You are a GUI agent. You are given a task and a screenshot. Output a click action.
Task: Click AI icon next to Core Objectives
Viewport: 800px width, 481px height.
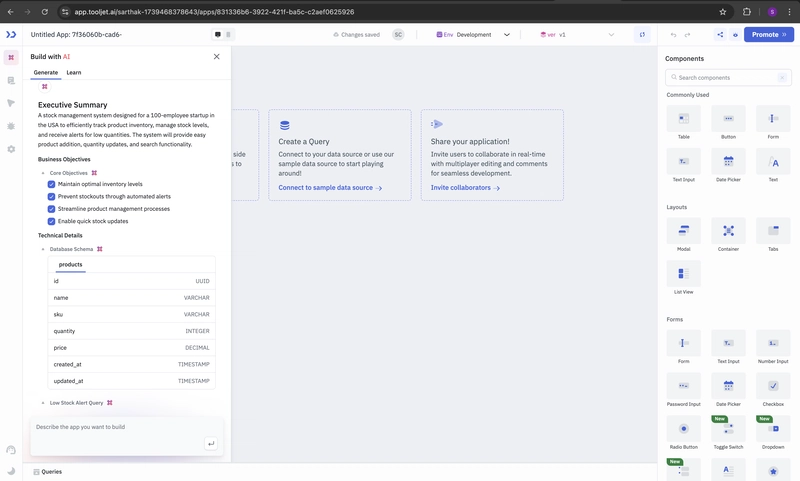pos(94,173)
